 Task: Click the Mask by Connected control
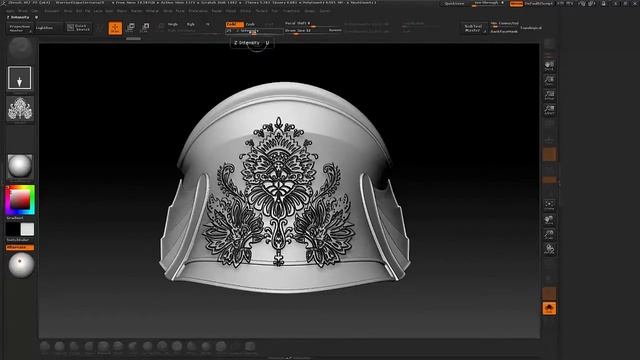pos(504,24)
